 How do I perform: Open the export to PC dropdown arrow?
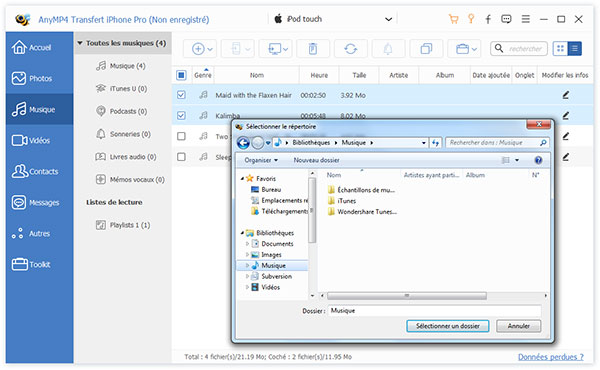[x=285, y=49]
